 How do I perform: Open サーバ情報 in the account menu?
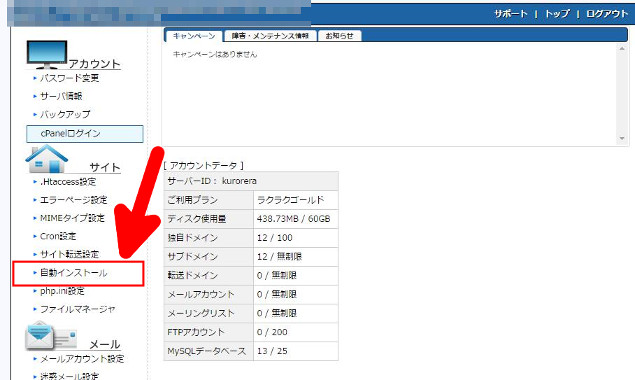click(x=61, y=96)
